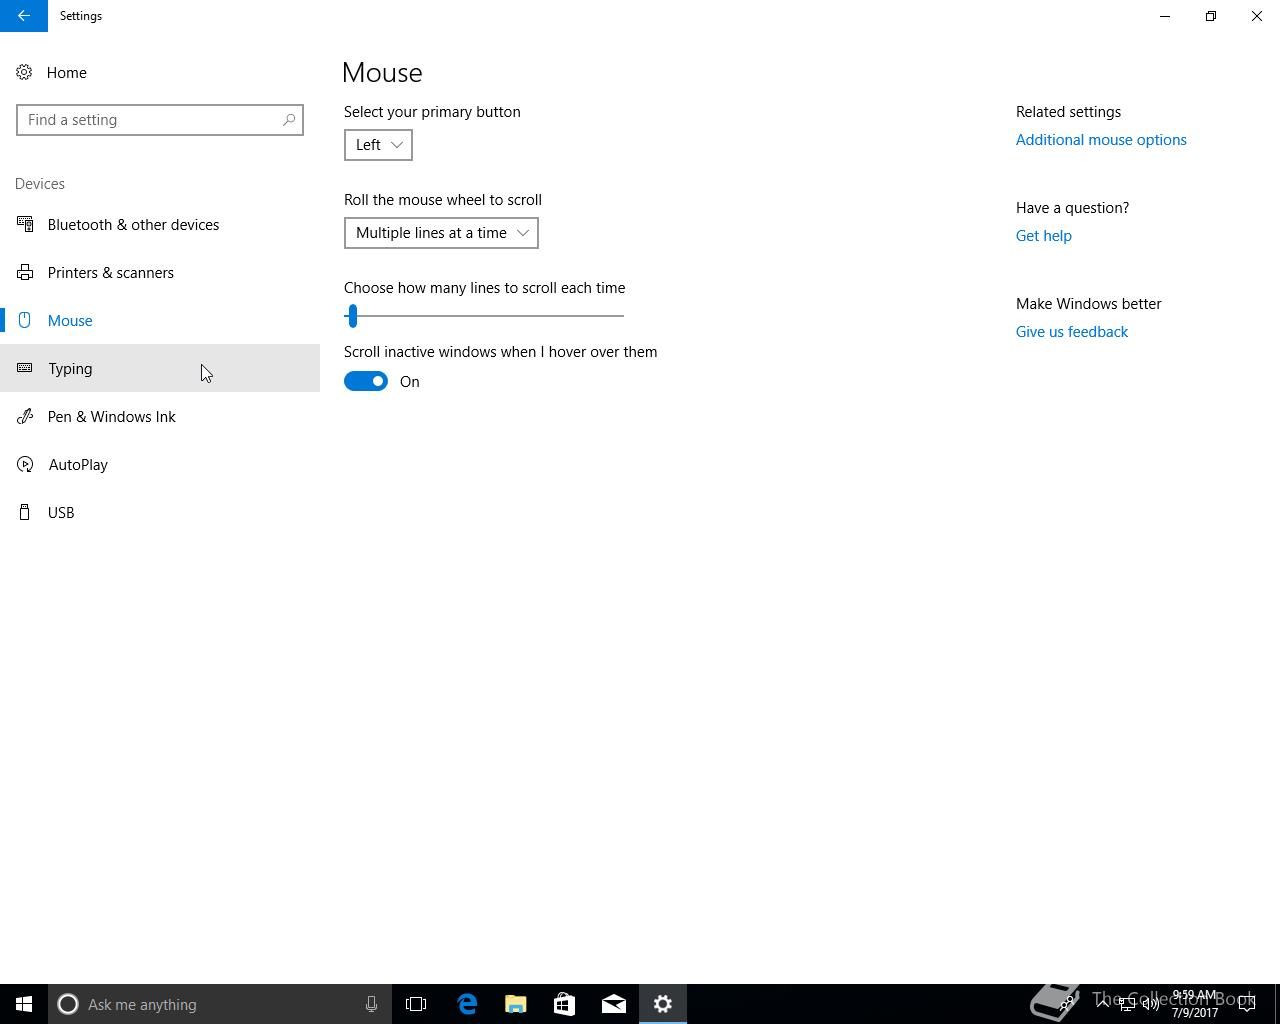Close the Settings window
The height and width of the screenshot is (1024, 1280).
[x=1257, y=16]
